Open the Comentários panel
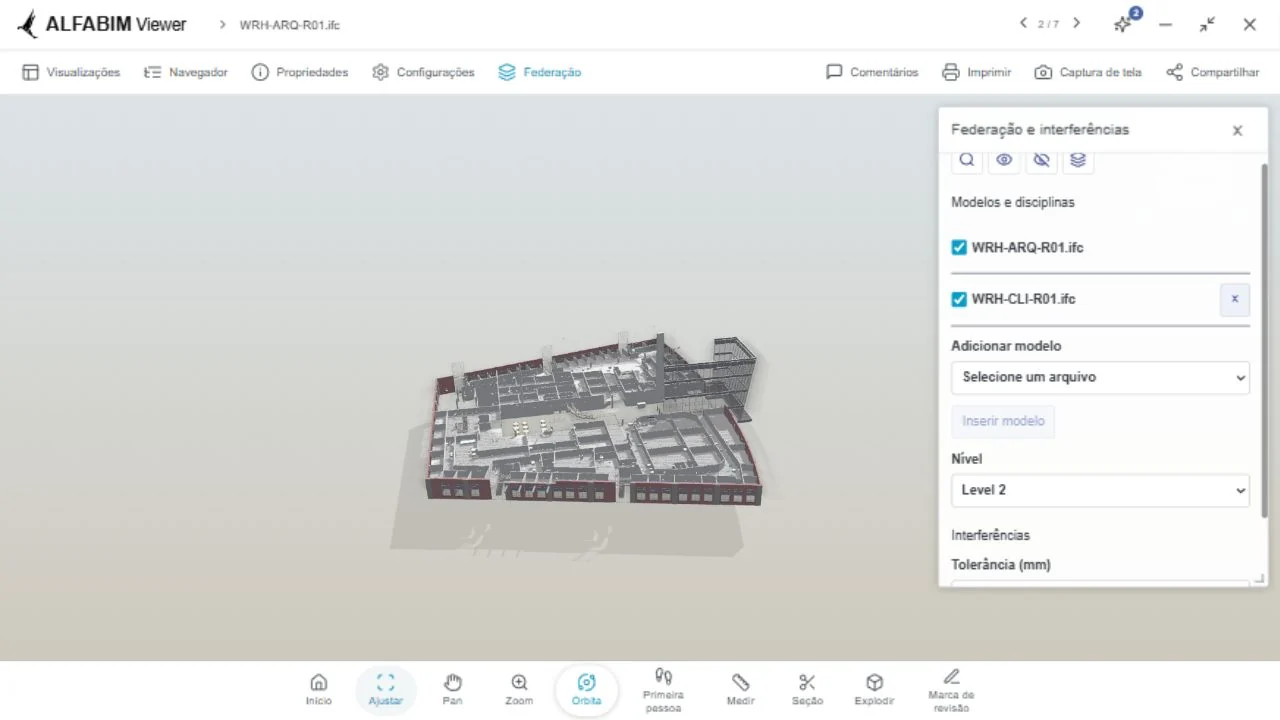1280x720 pixels. pos(872,72)
